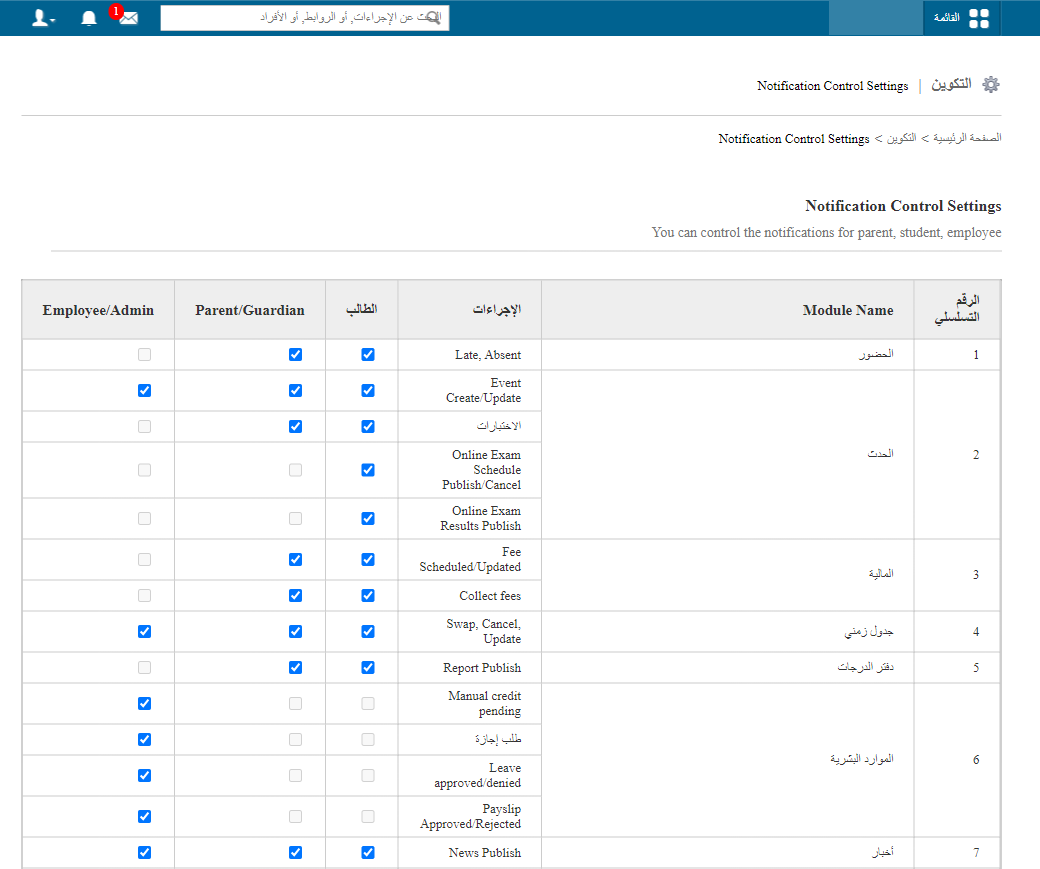
Task: Click the search magnifier icon
Action: pos(431,17)
